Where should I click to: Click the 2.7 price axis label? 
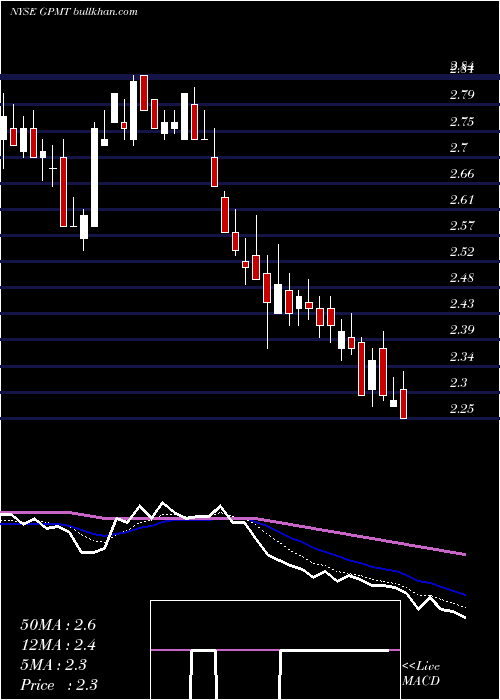point(458,147)
